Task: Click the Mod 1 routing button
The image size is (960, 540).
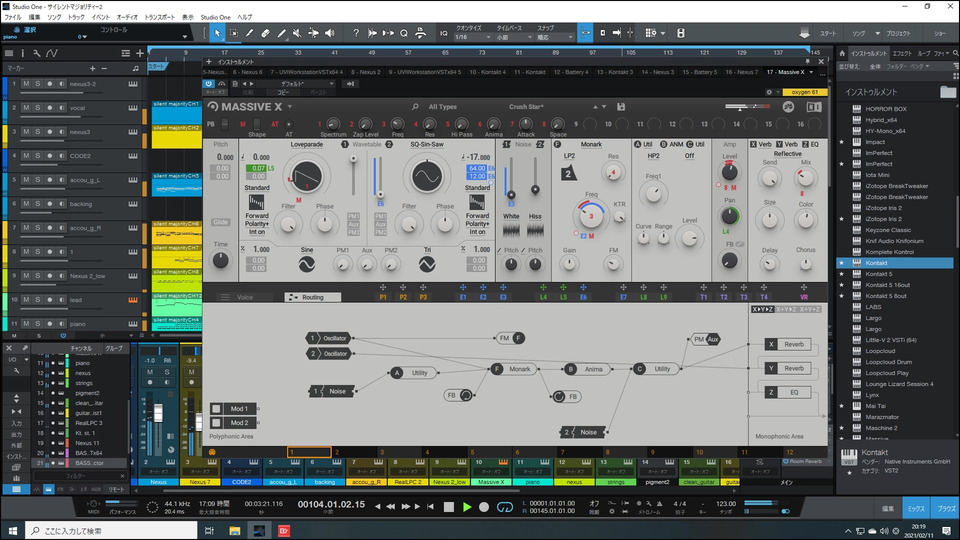Action: 233,408
